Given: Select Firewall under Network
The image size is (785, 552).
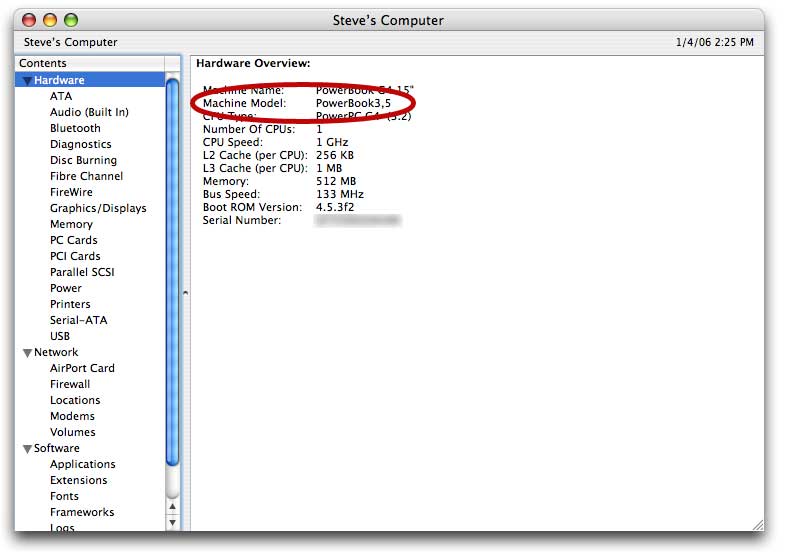Looking at the screenshot, I should (x=70, y=384).
